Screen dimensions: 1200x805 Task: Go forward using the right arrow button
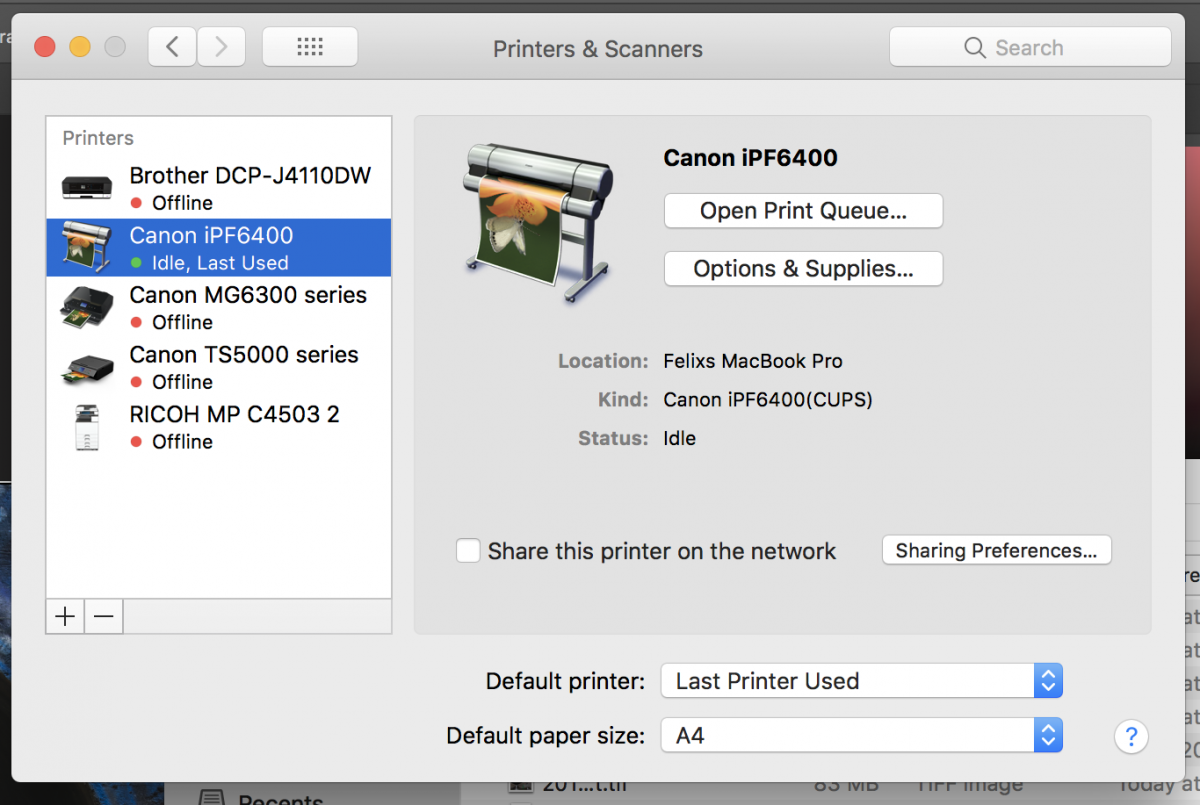(221, 47)
